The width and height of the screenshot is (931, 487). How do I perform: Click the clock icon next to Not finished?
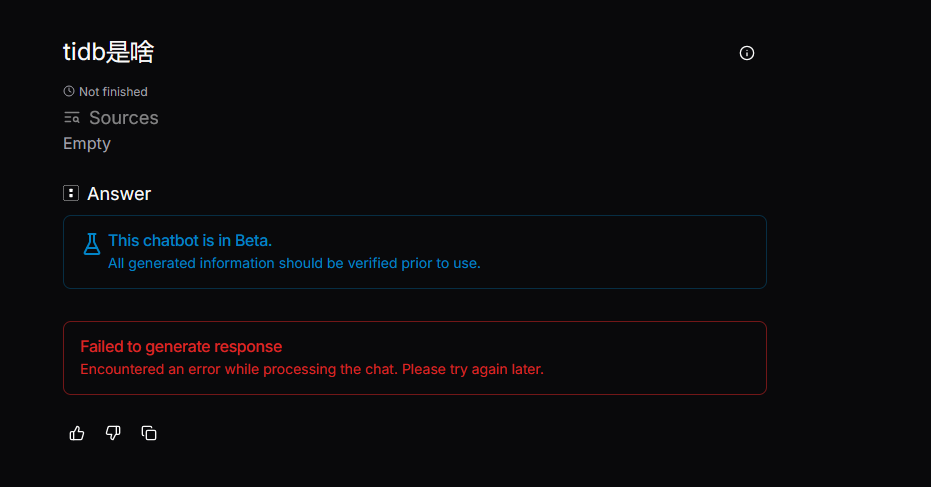(69, 91)
